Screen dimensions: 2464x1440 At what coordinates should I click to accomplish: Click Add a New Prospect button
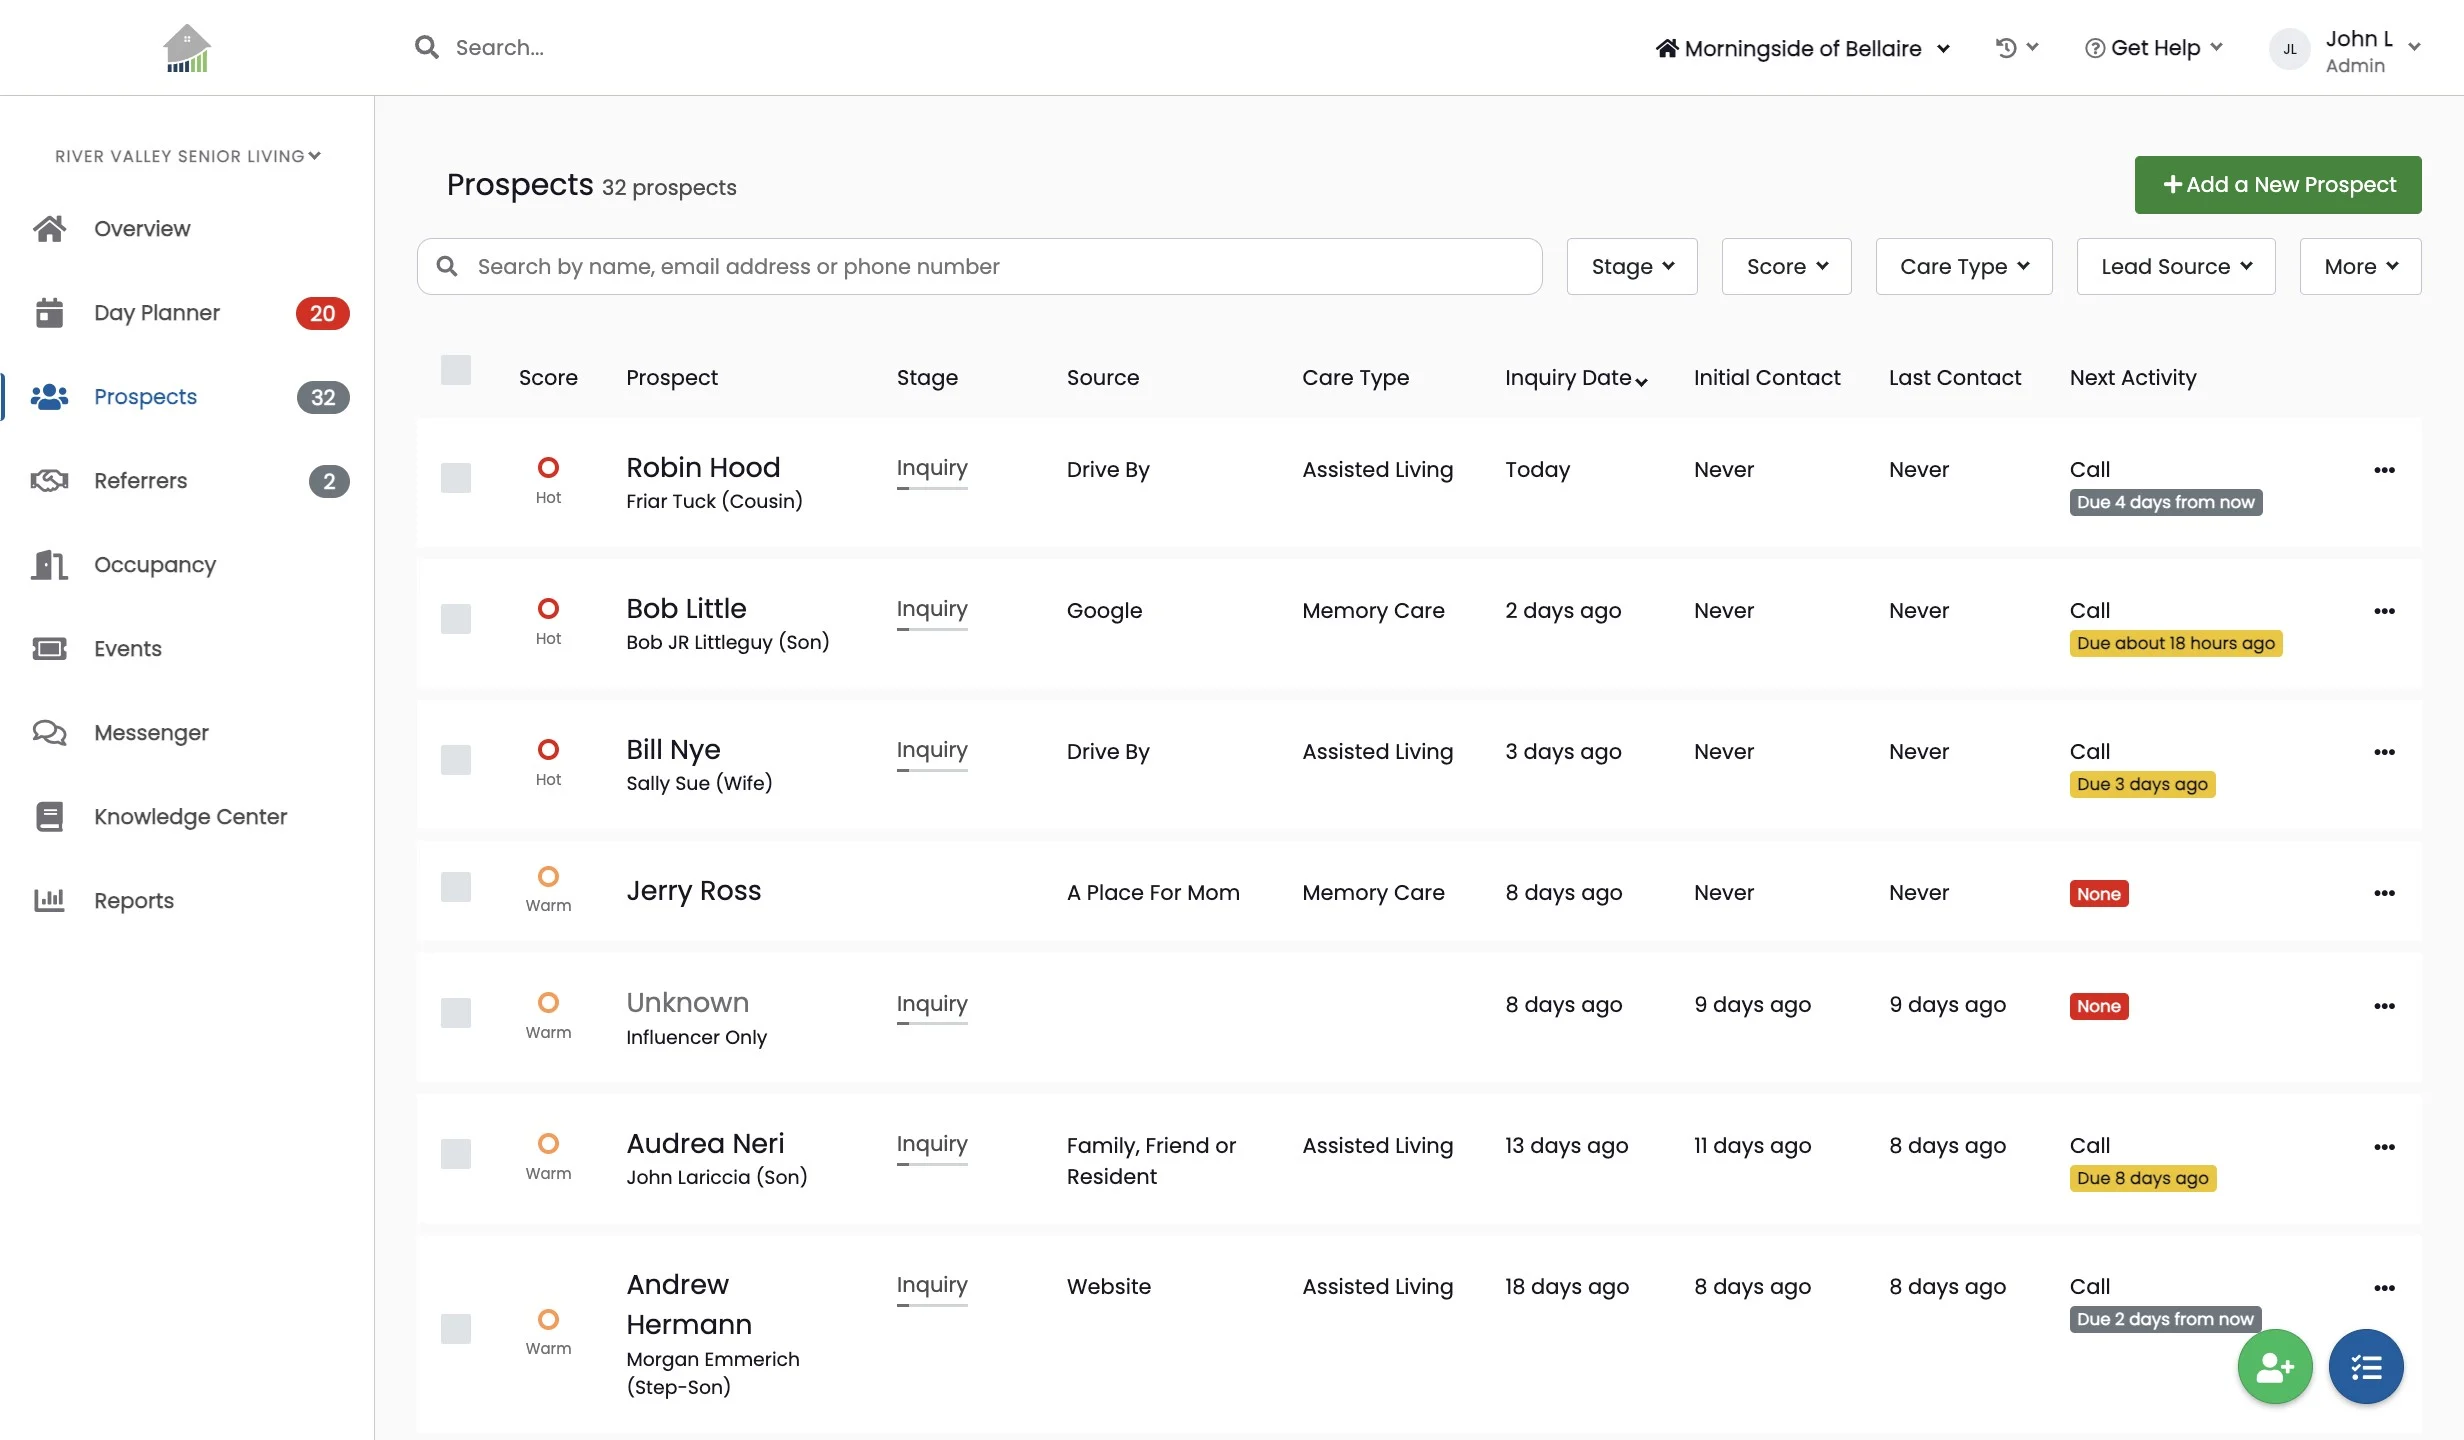(x=2277, y=185)
